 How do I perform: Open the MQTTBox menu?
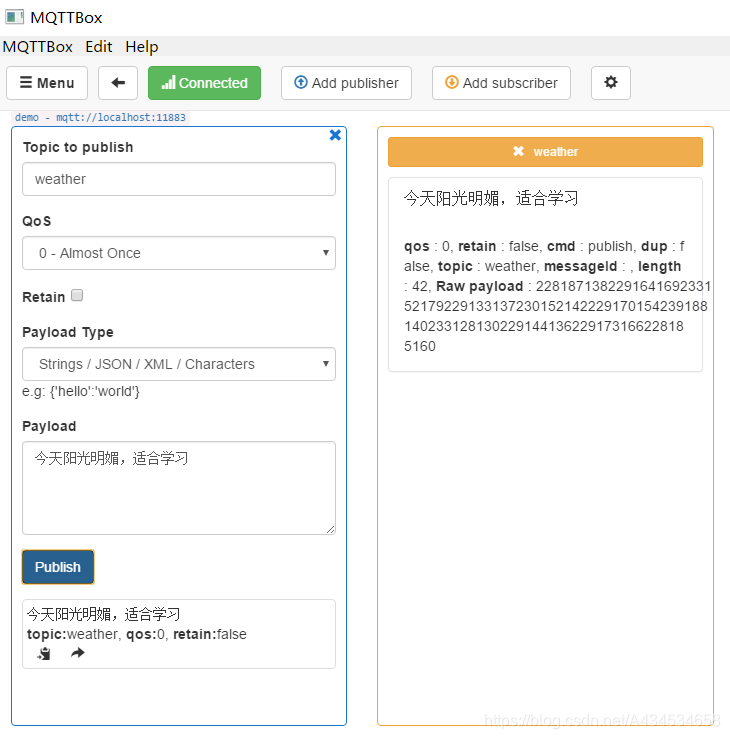point(38,47)
